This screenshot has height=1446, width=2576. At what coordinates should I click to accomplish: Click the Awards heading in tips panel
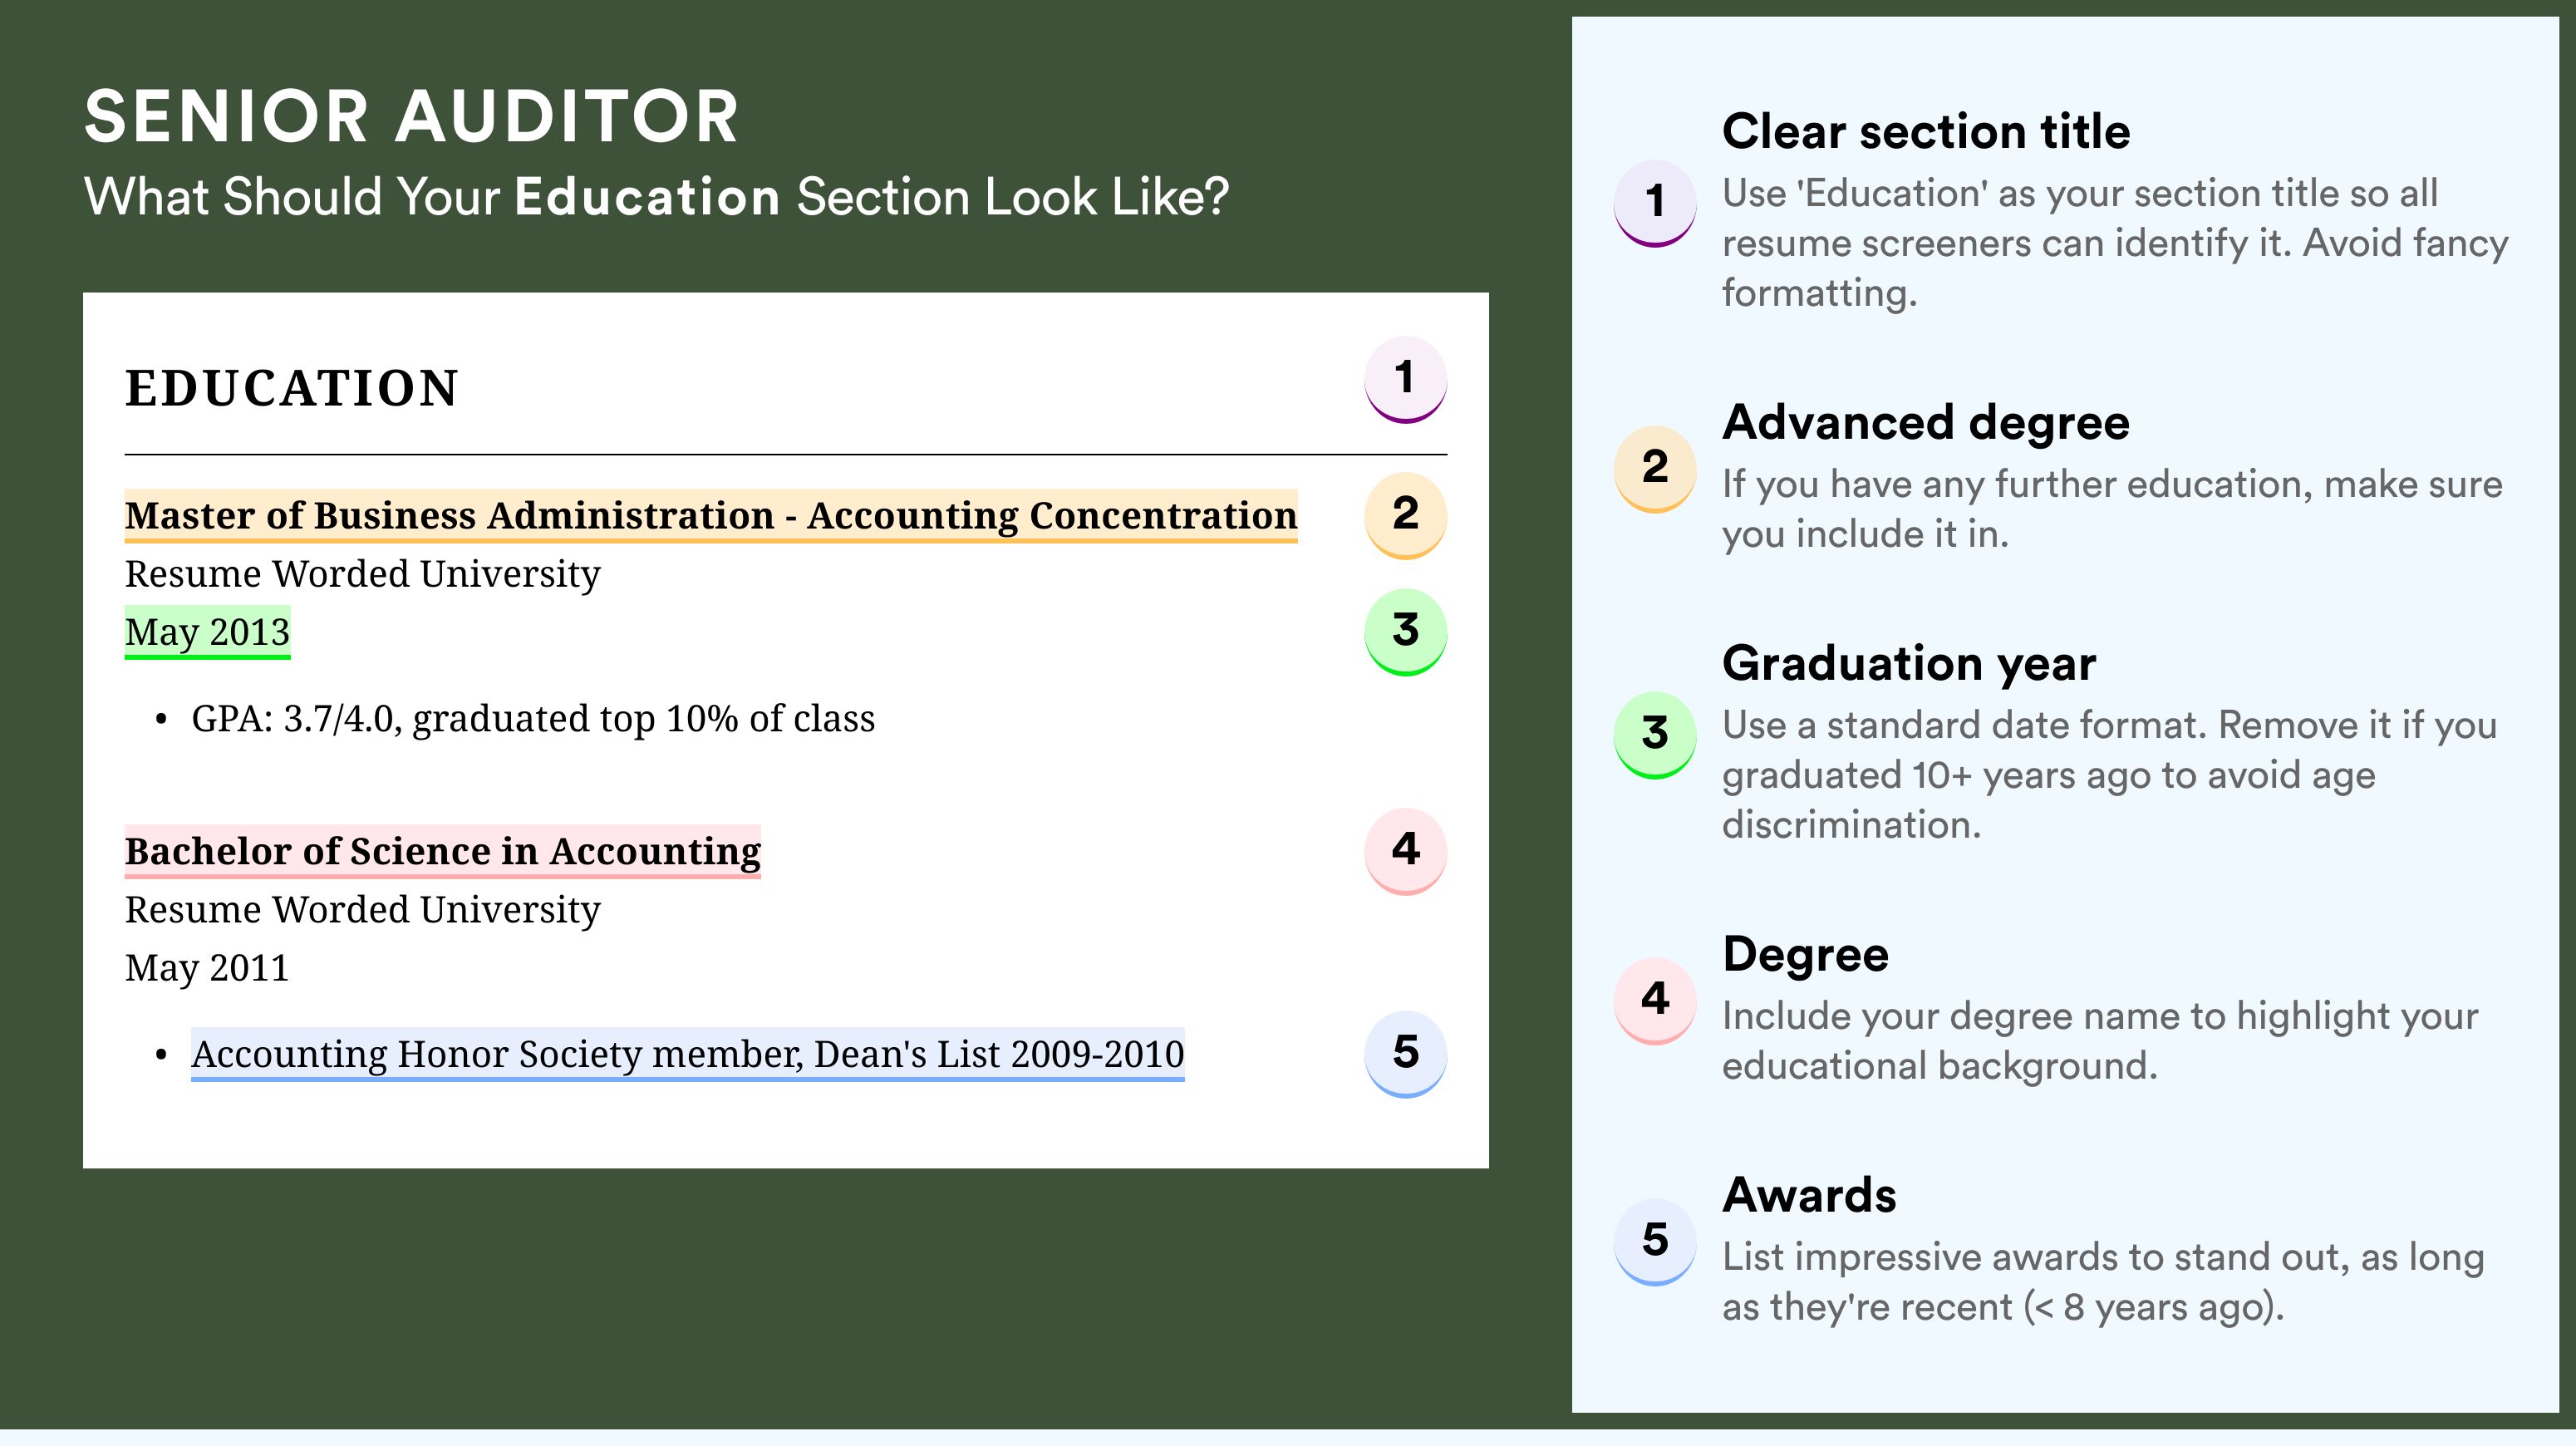(1809, 1195)
